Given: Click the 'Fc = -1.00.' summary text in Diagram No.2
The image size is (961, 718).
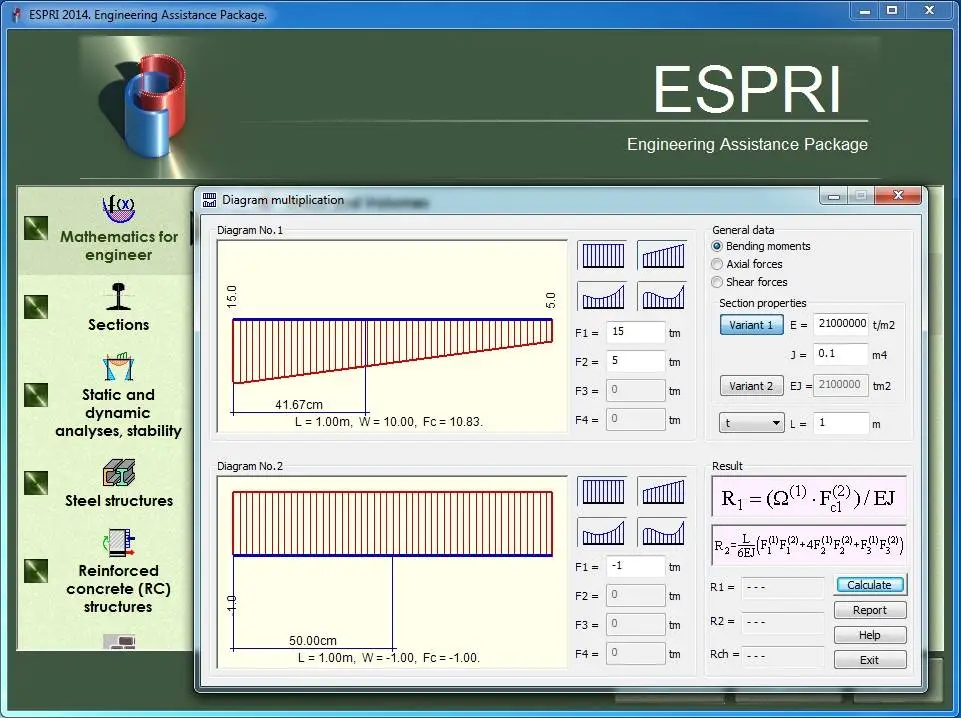Looking at the screenshot, I should [451, 657].
